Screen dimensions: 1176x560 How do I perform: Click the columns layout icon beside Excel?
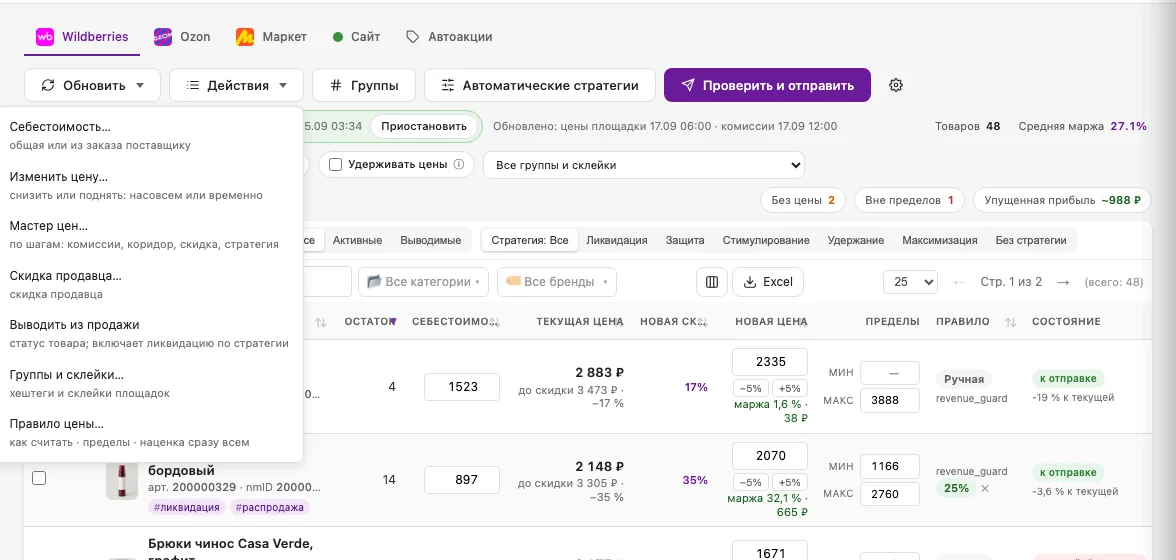pos(712,282)
